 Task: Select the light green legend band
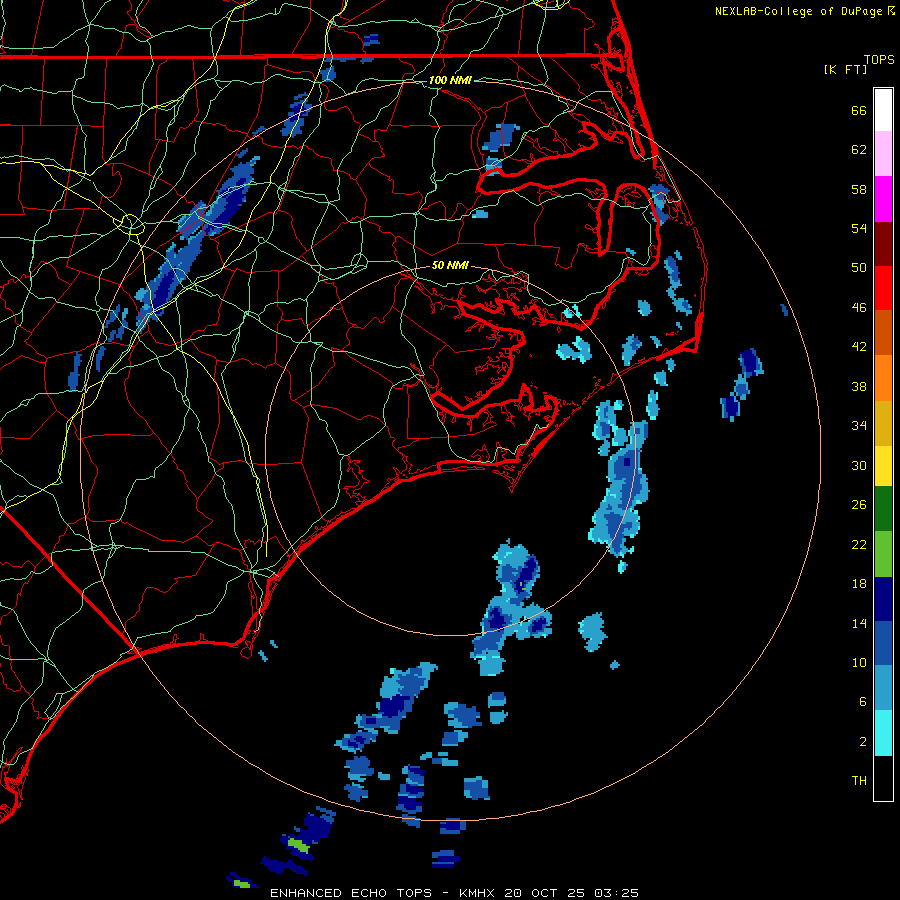pos(883,554)
